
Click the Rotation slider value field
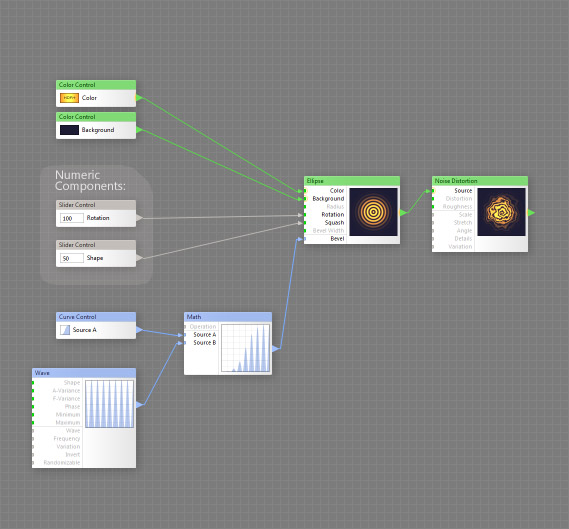[x=72, y=218]
